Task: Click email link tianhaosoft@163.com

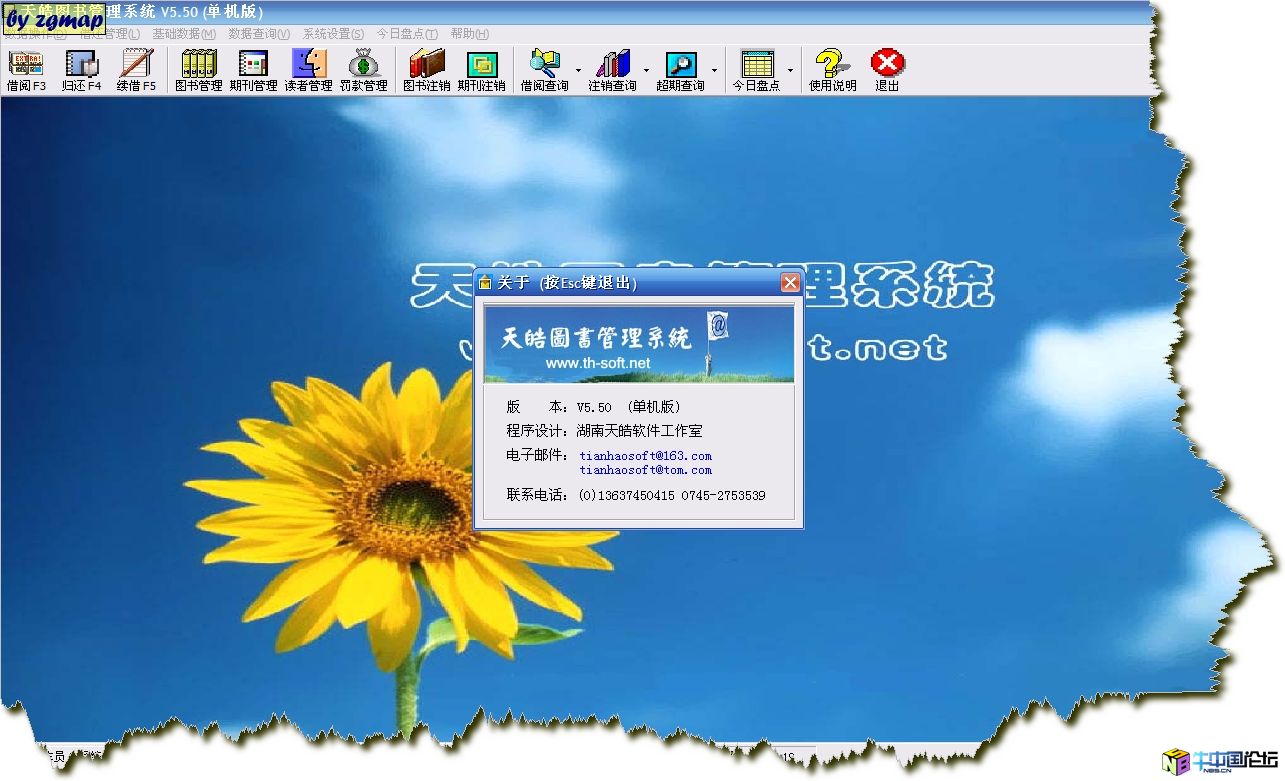Action: (645, 456)
